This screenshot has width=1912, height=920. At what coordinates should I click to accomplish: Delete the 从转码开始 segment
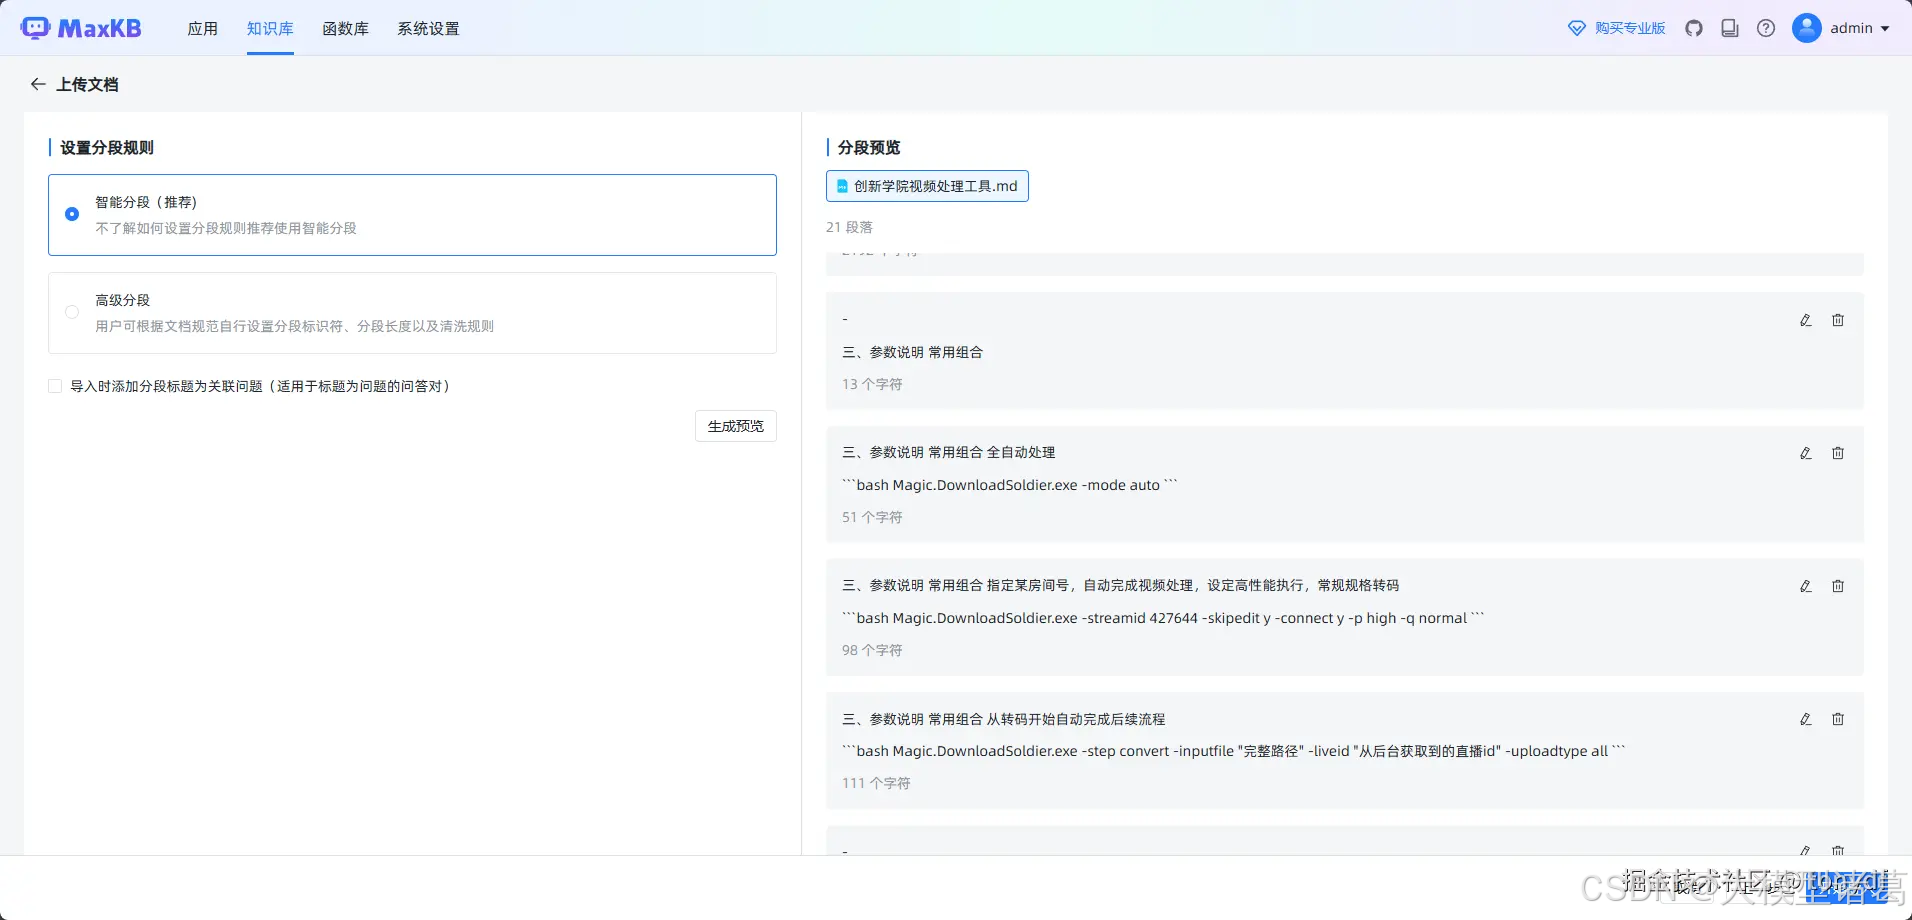(1838, 719)
